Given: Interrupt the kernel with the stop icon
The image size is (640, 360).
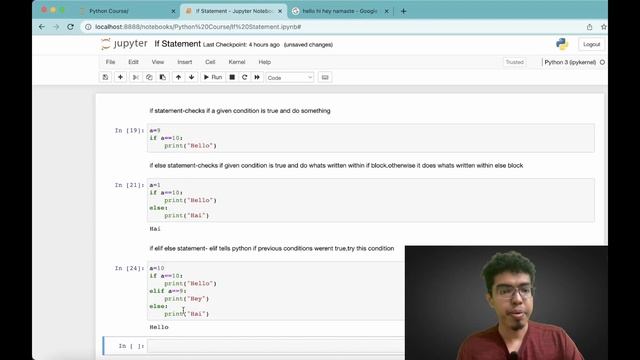Looking at the screenshot, I should click(x=232, y=77).
